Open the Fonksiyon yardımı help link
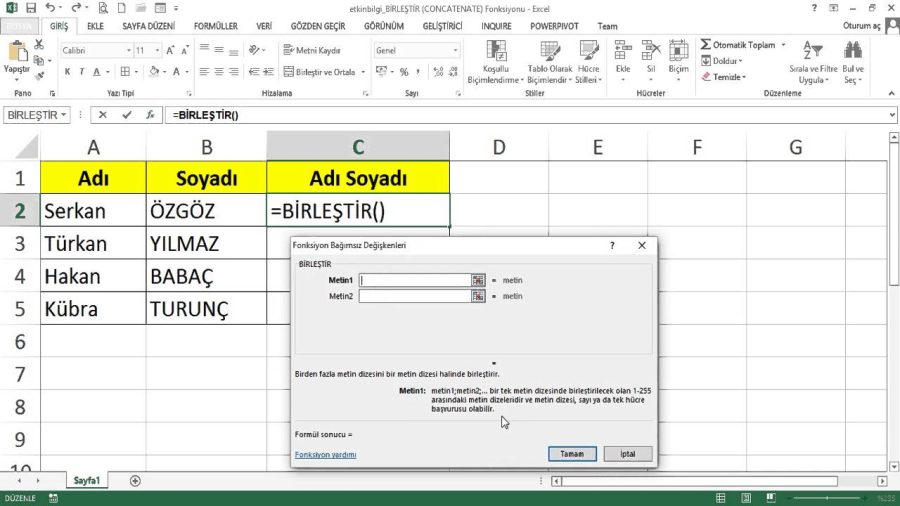Screen dimensions: 900x506 click(325, 454)
